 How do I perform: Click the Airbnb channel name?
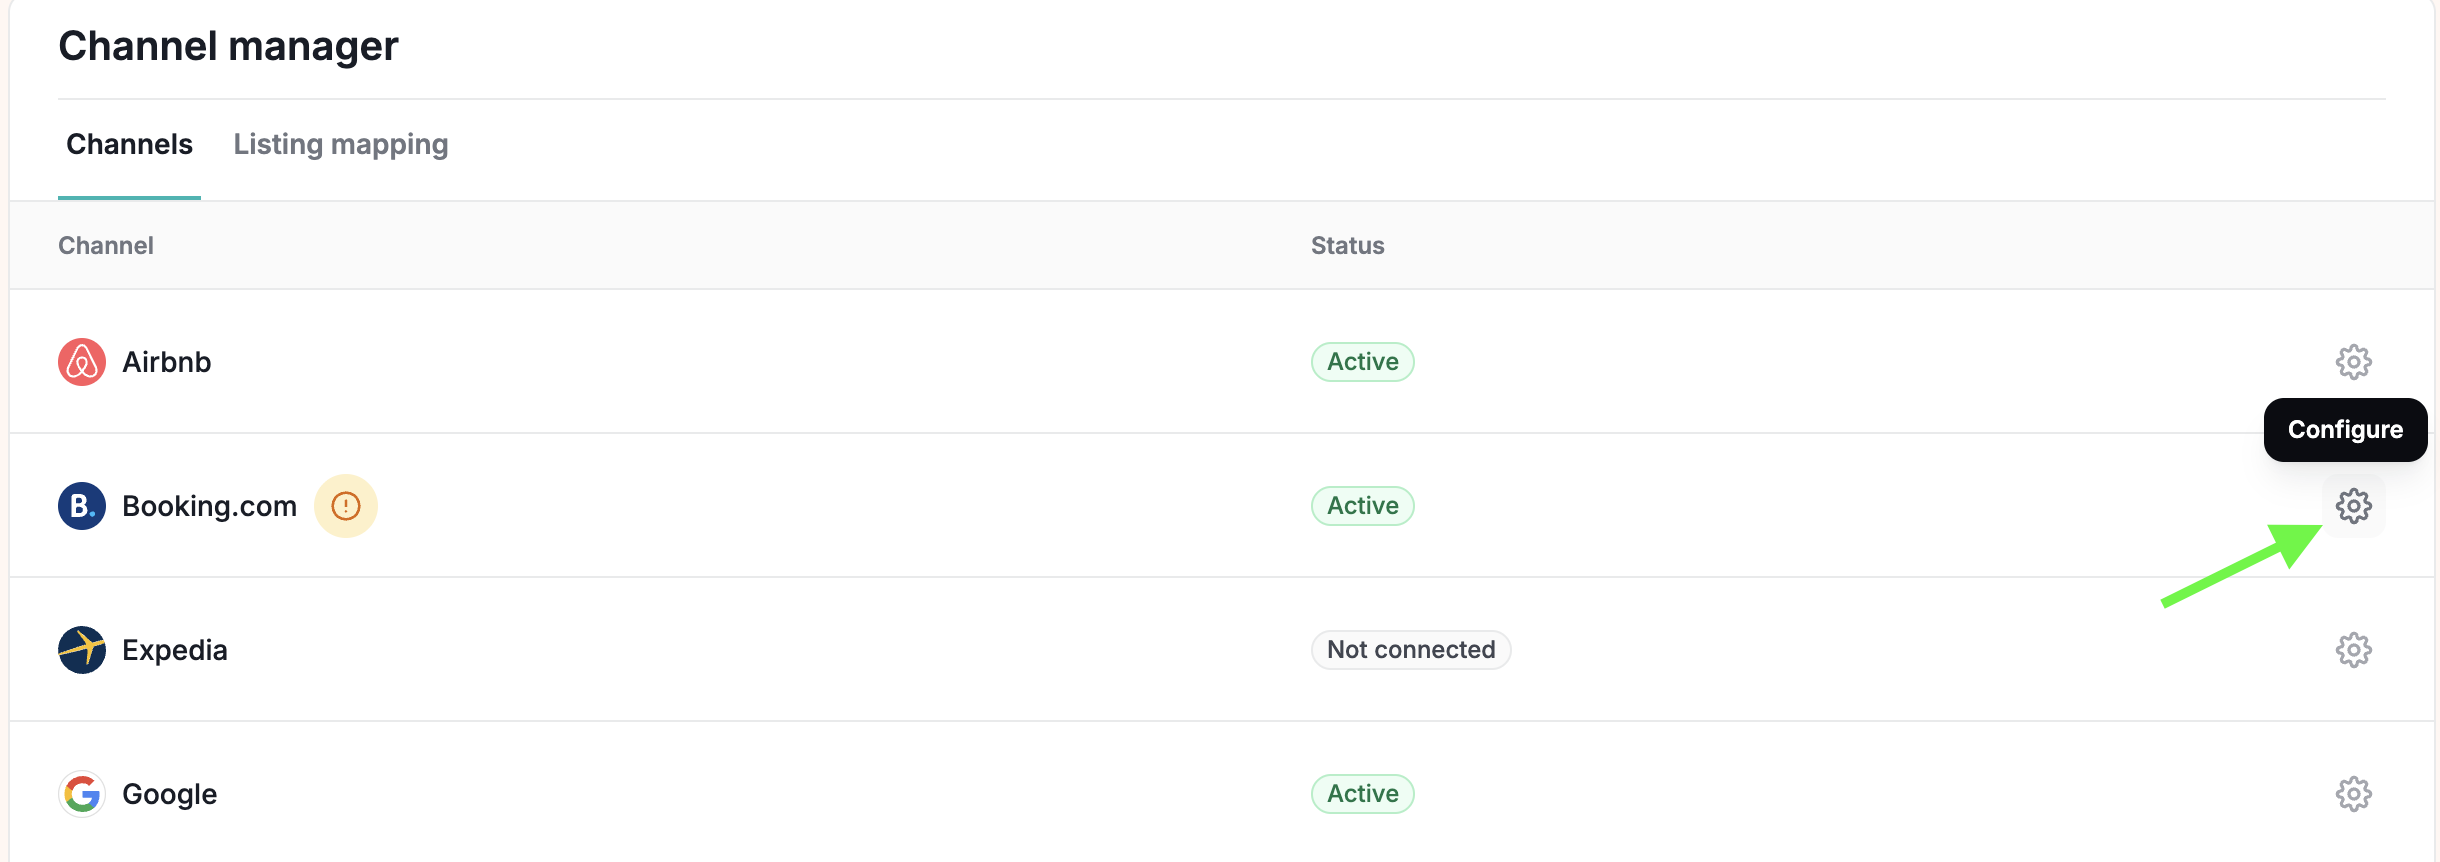(167, 362)
